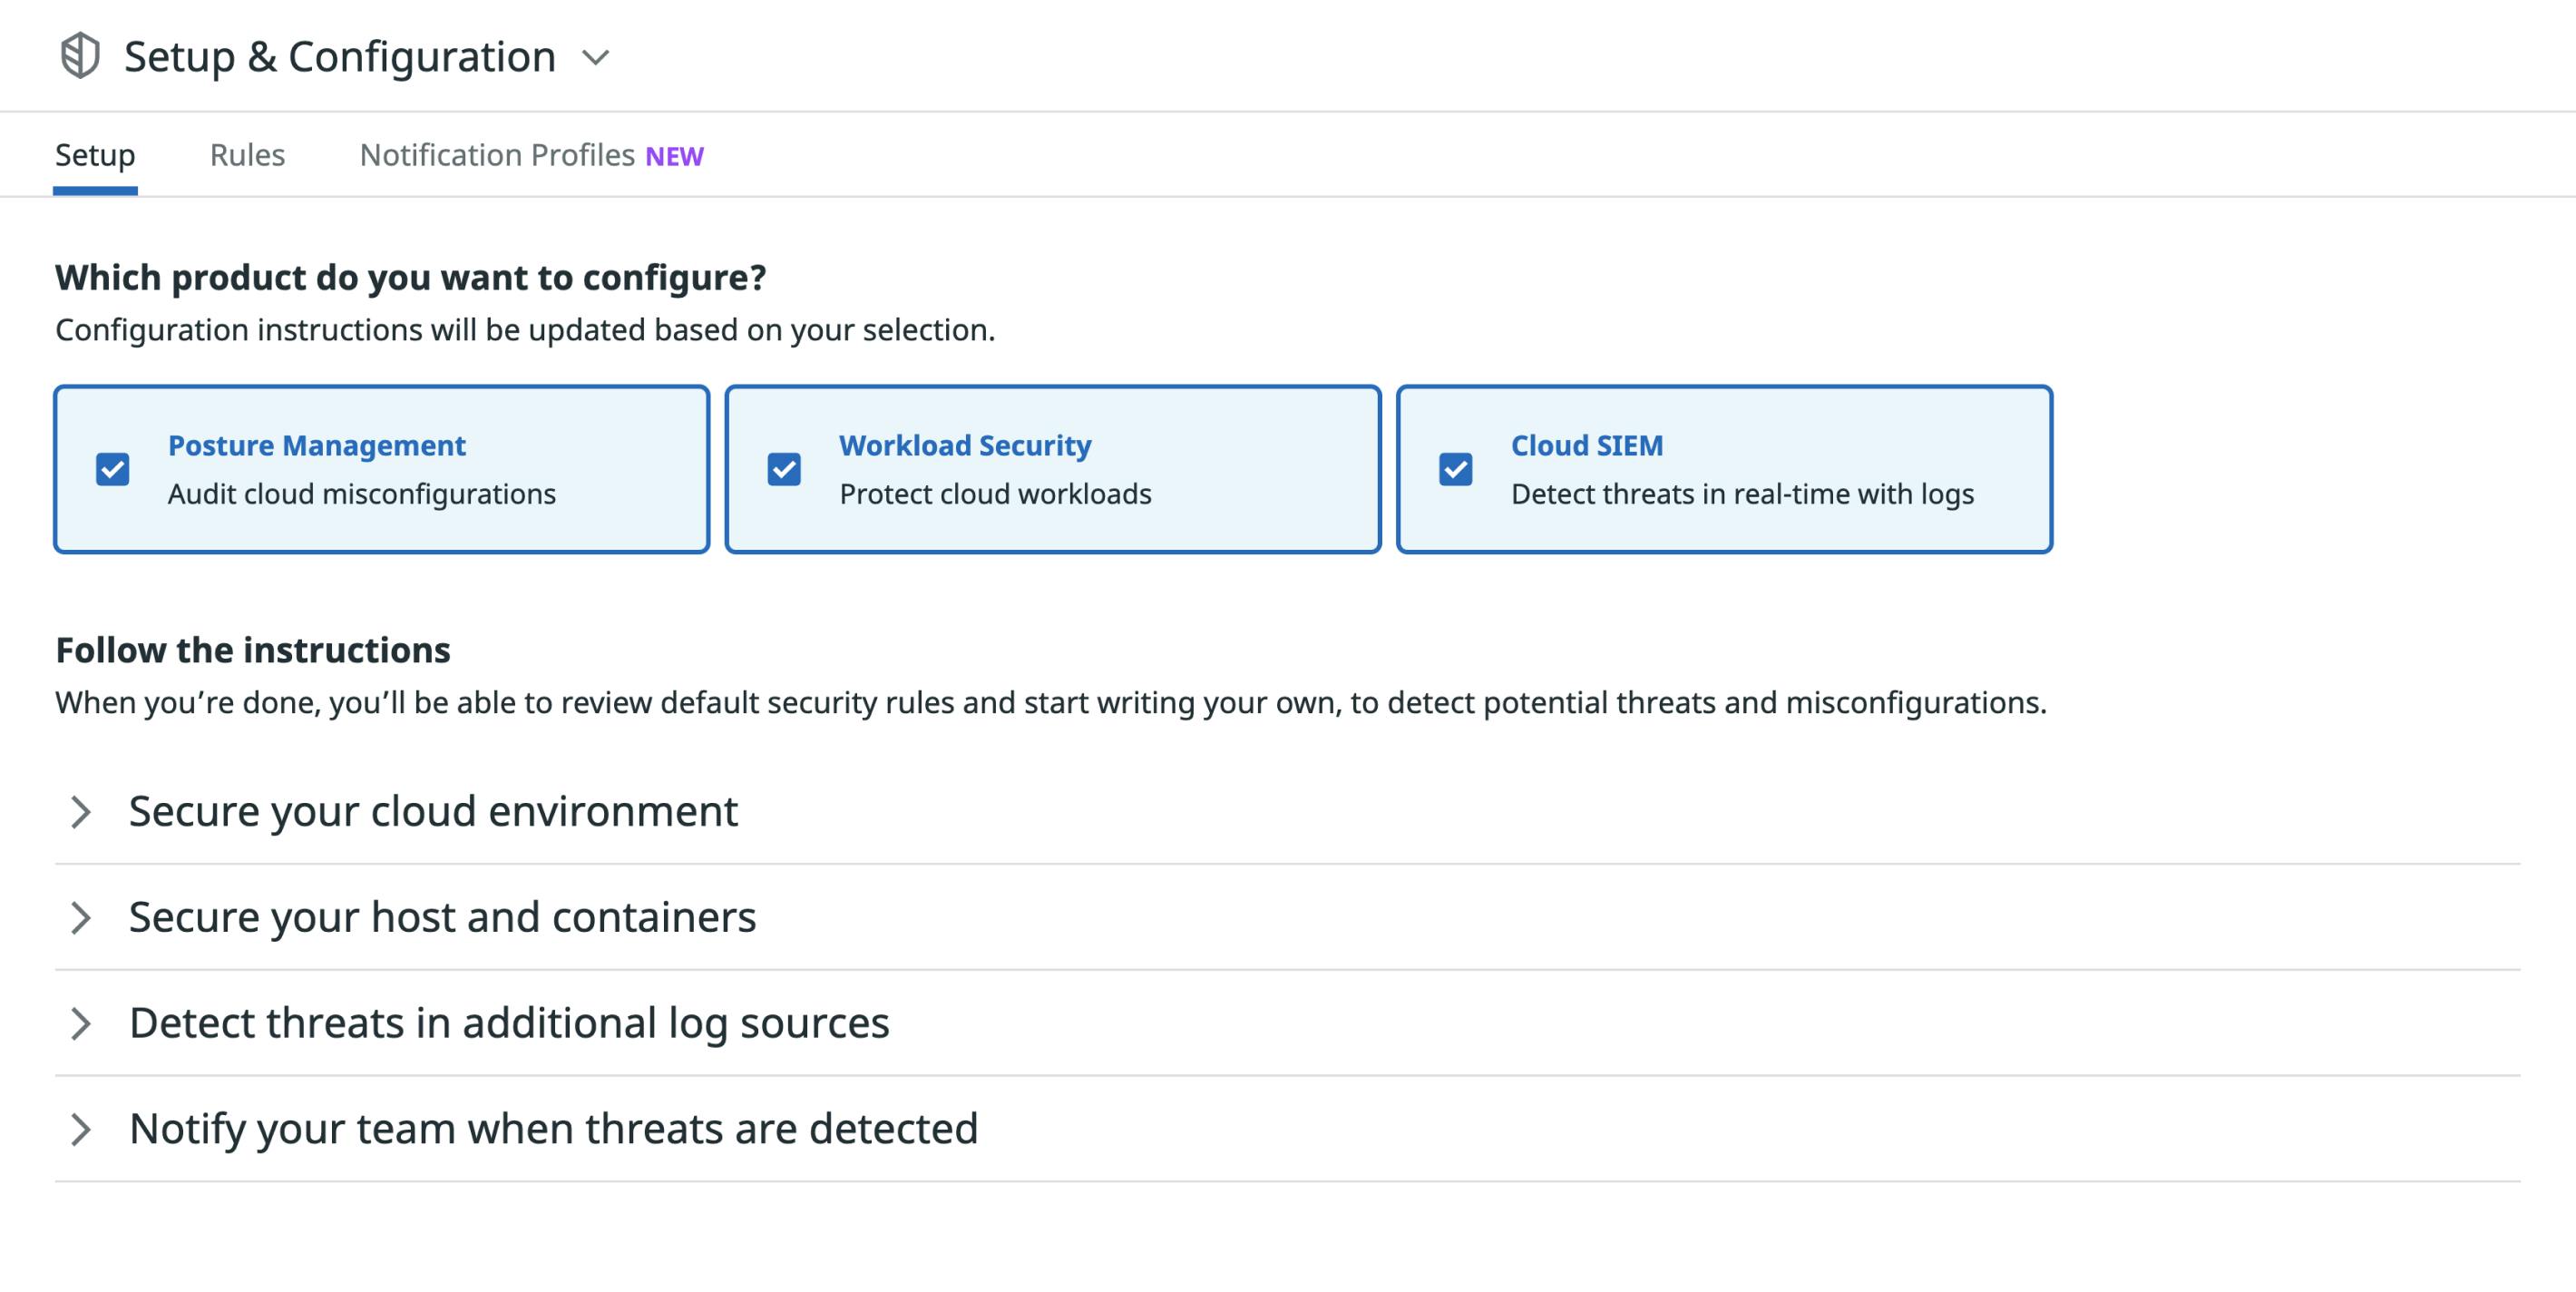The image size is (2576, 1292).
Task: Open the Setup & Configuration dropdown chevron
Action: pos(596,58)
